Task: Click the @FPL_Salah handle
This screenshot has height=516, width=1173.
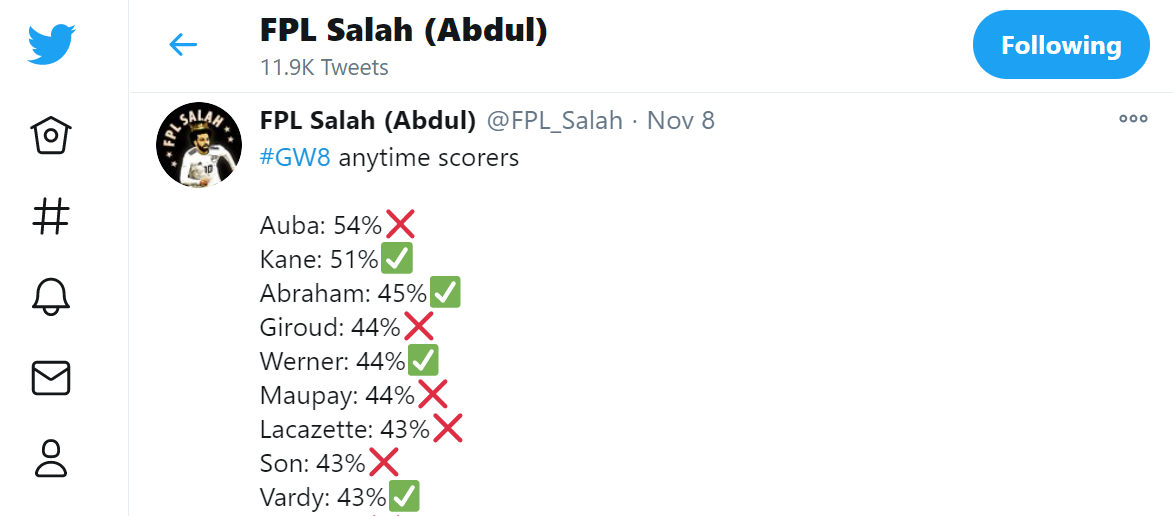Action: coord(555,120)
